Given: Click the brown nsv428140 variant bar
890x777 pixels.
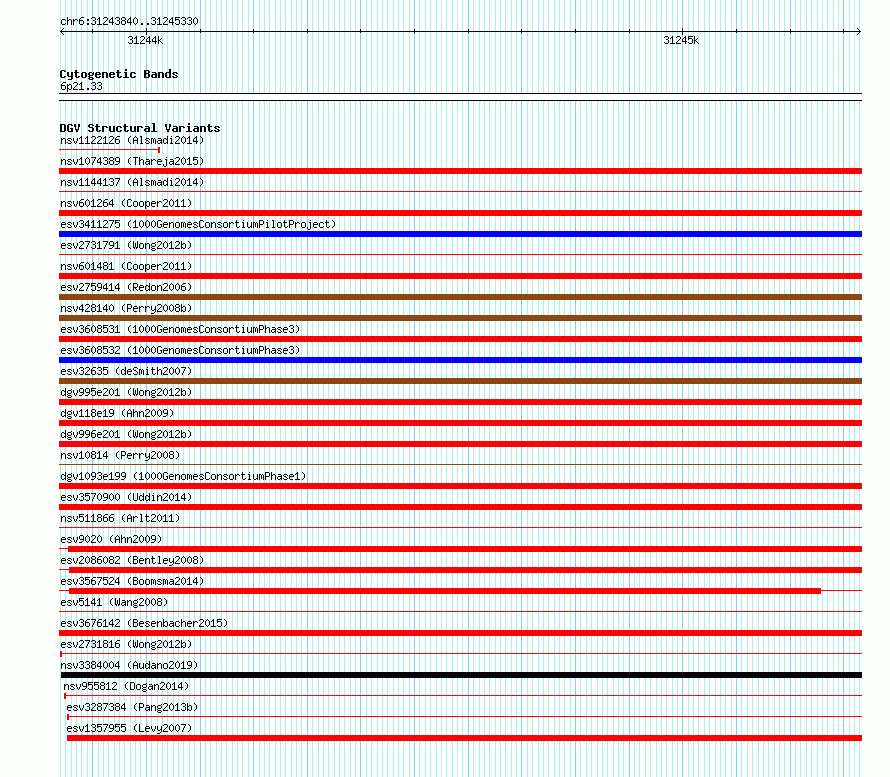Looking at the screenshot, I should point(460,318).
